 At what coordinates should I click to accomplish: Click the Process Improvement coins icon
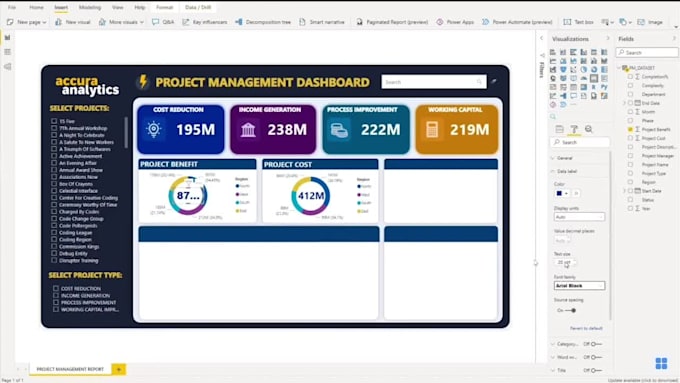(339, 129)
